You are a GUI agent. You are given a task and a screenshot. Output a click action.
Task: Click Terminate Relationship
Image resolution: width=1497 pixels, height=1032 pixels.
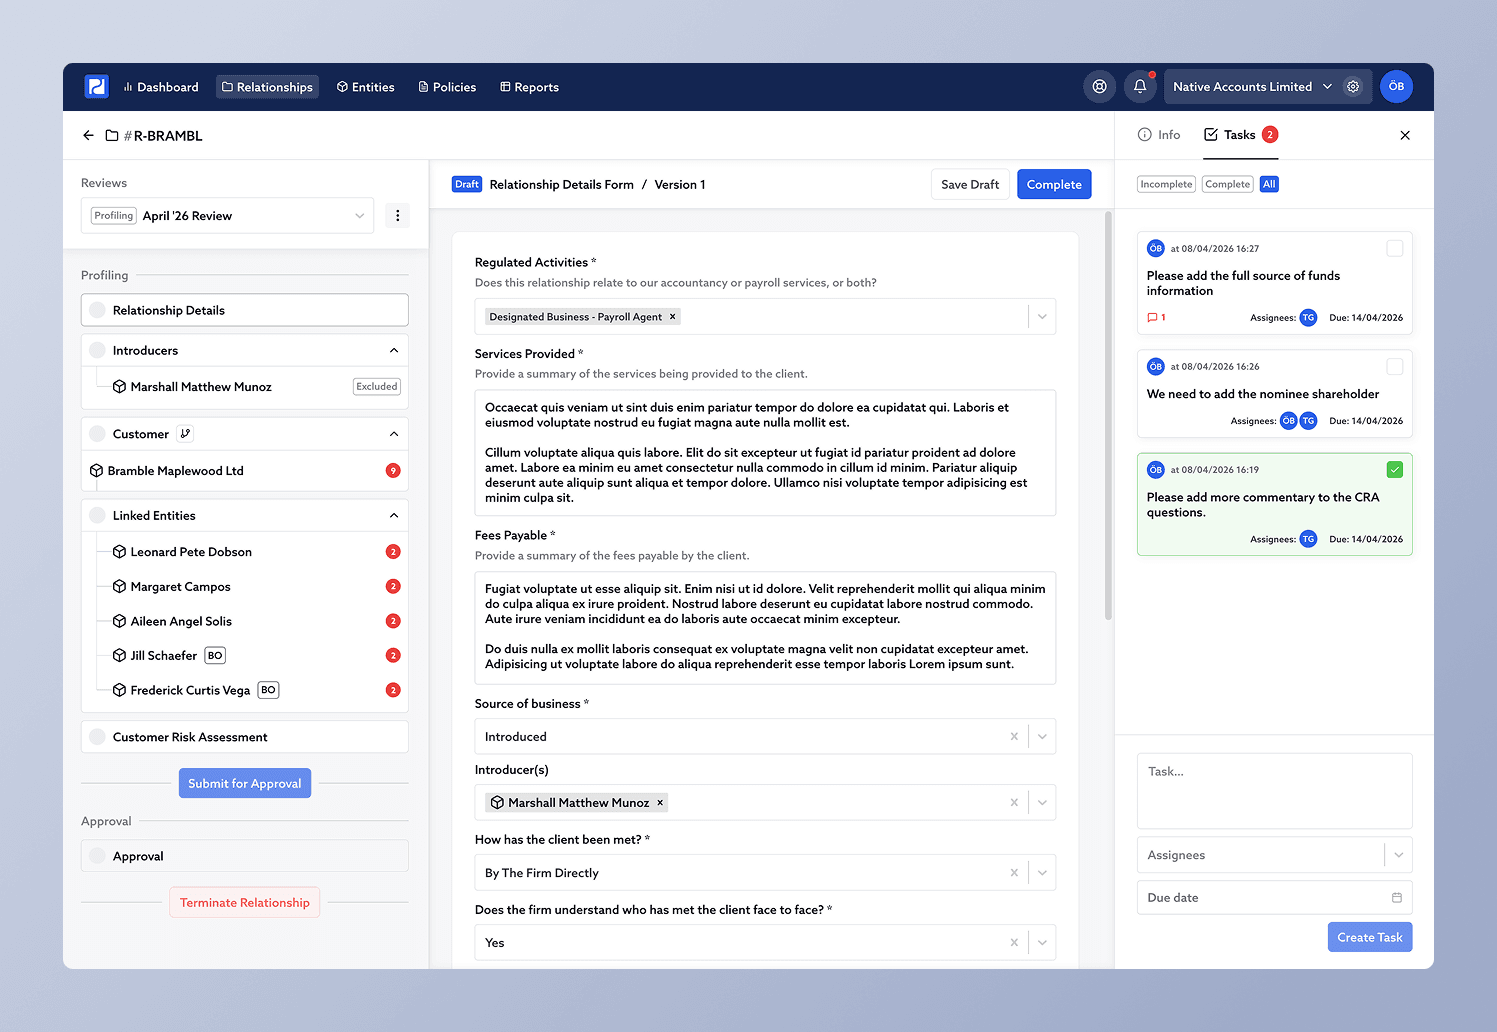(x=245, y=902)
